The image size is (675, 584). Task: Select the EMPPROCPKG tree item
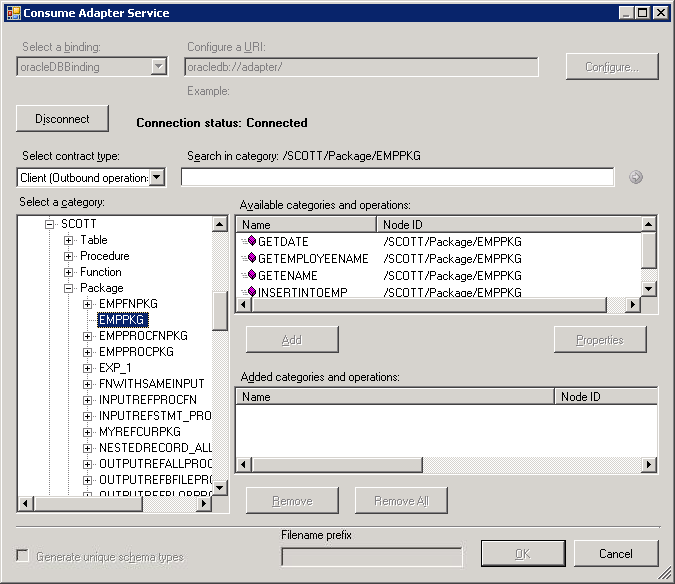pyautogui.click(x=136, y=352)
